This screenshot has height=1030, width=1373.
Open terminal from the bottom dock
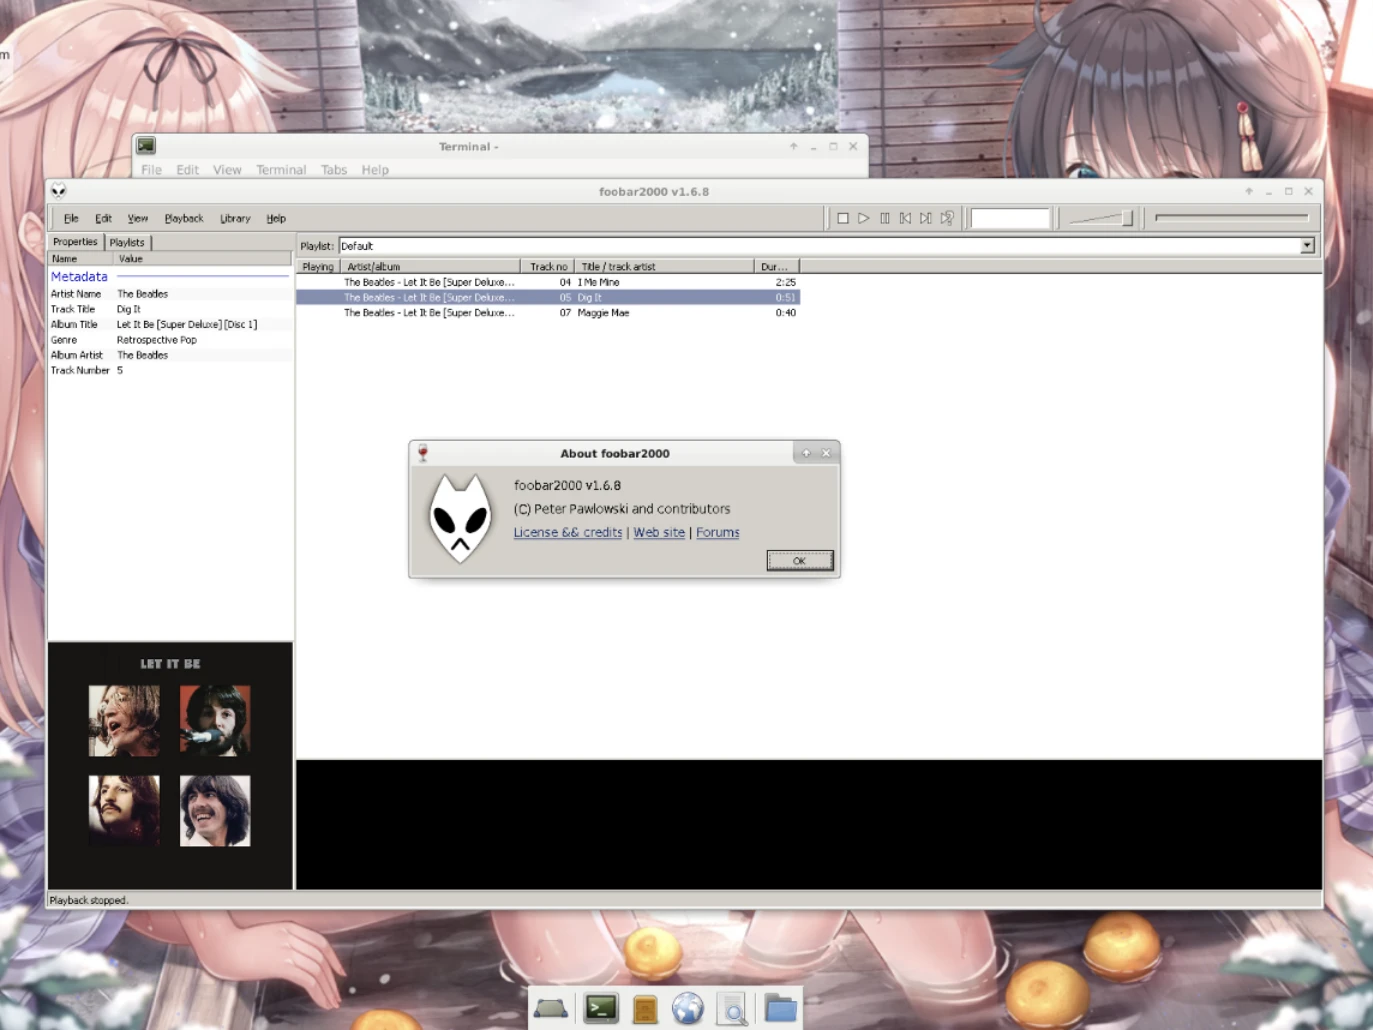click(601, 1008)
